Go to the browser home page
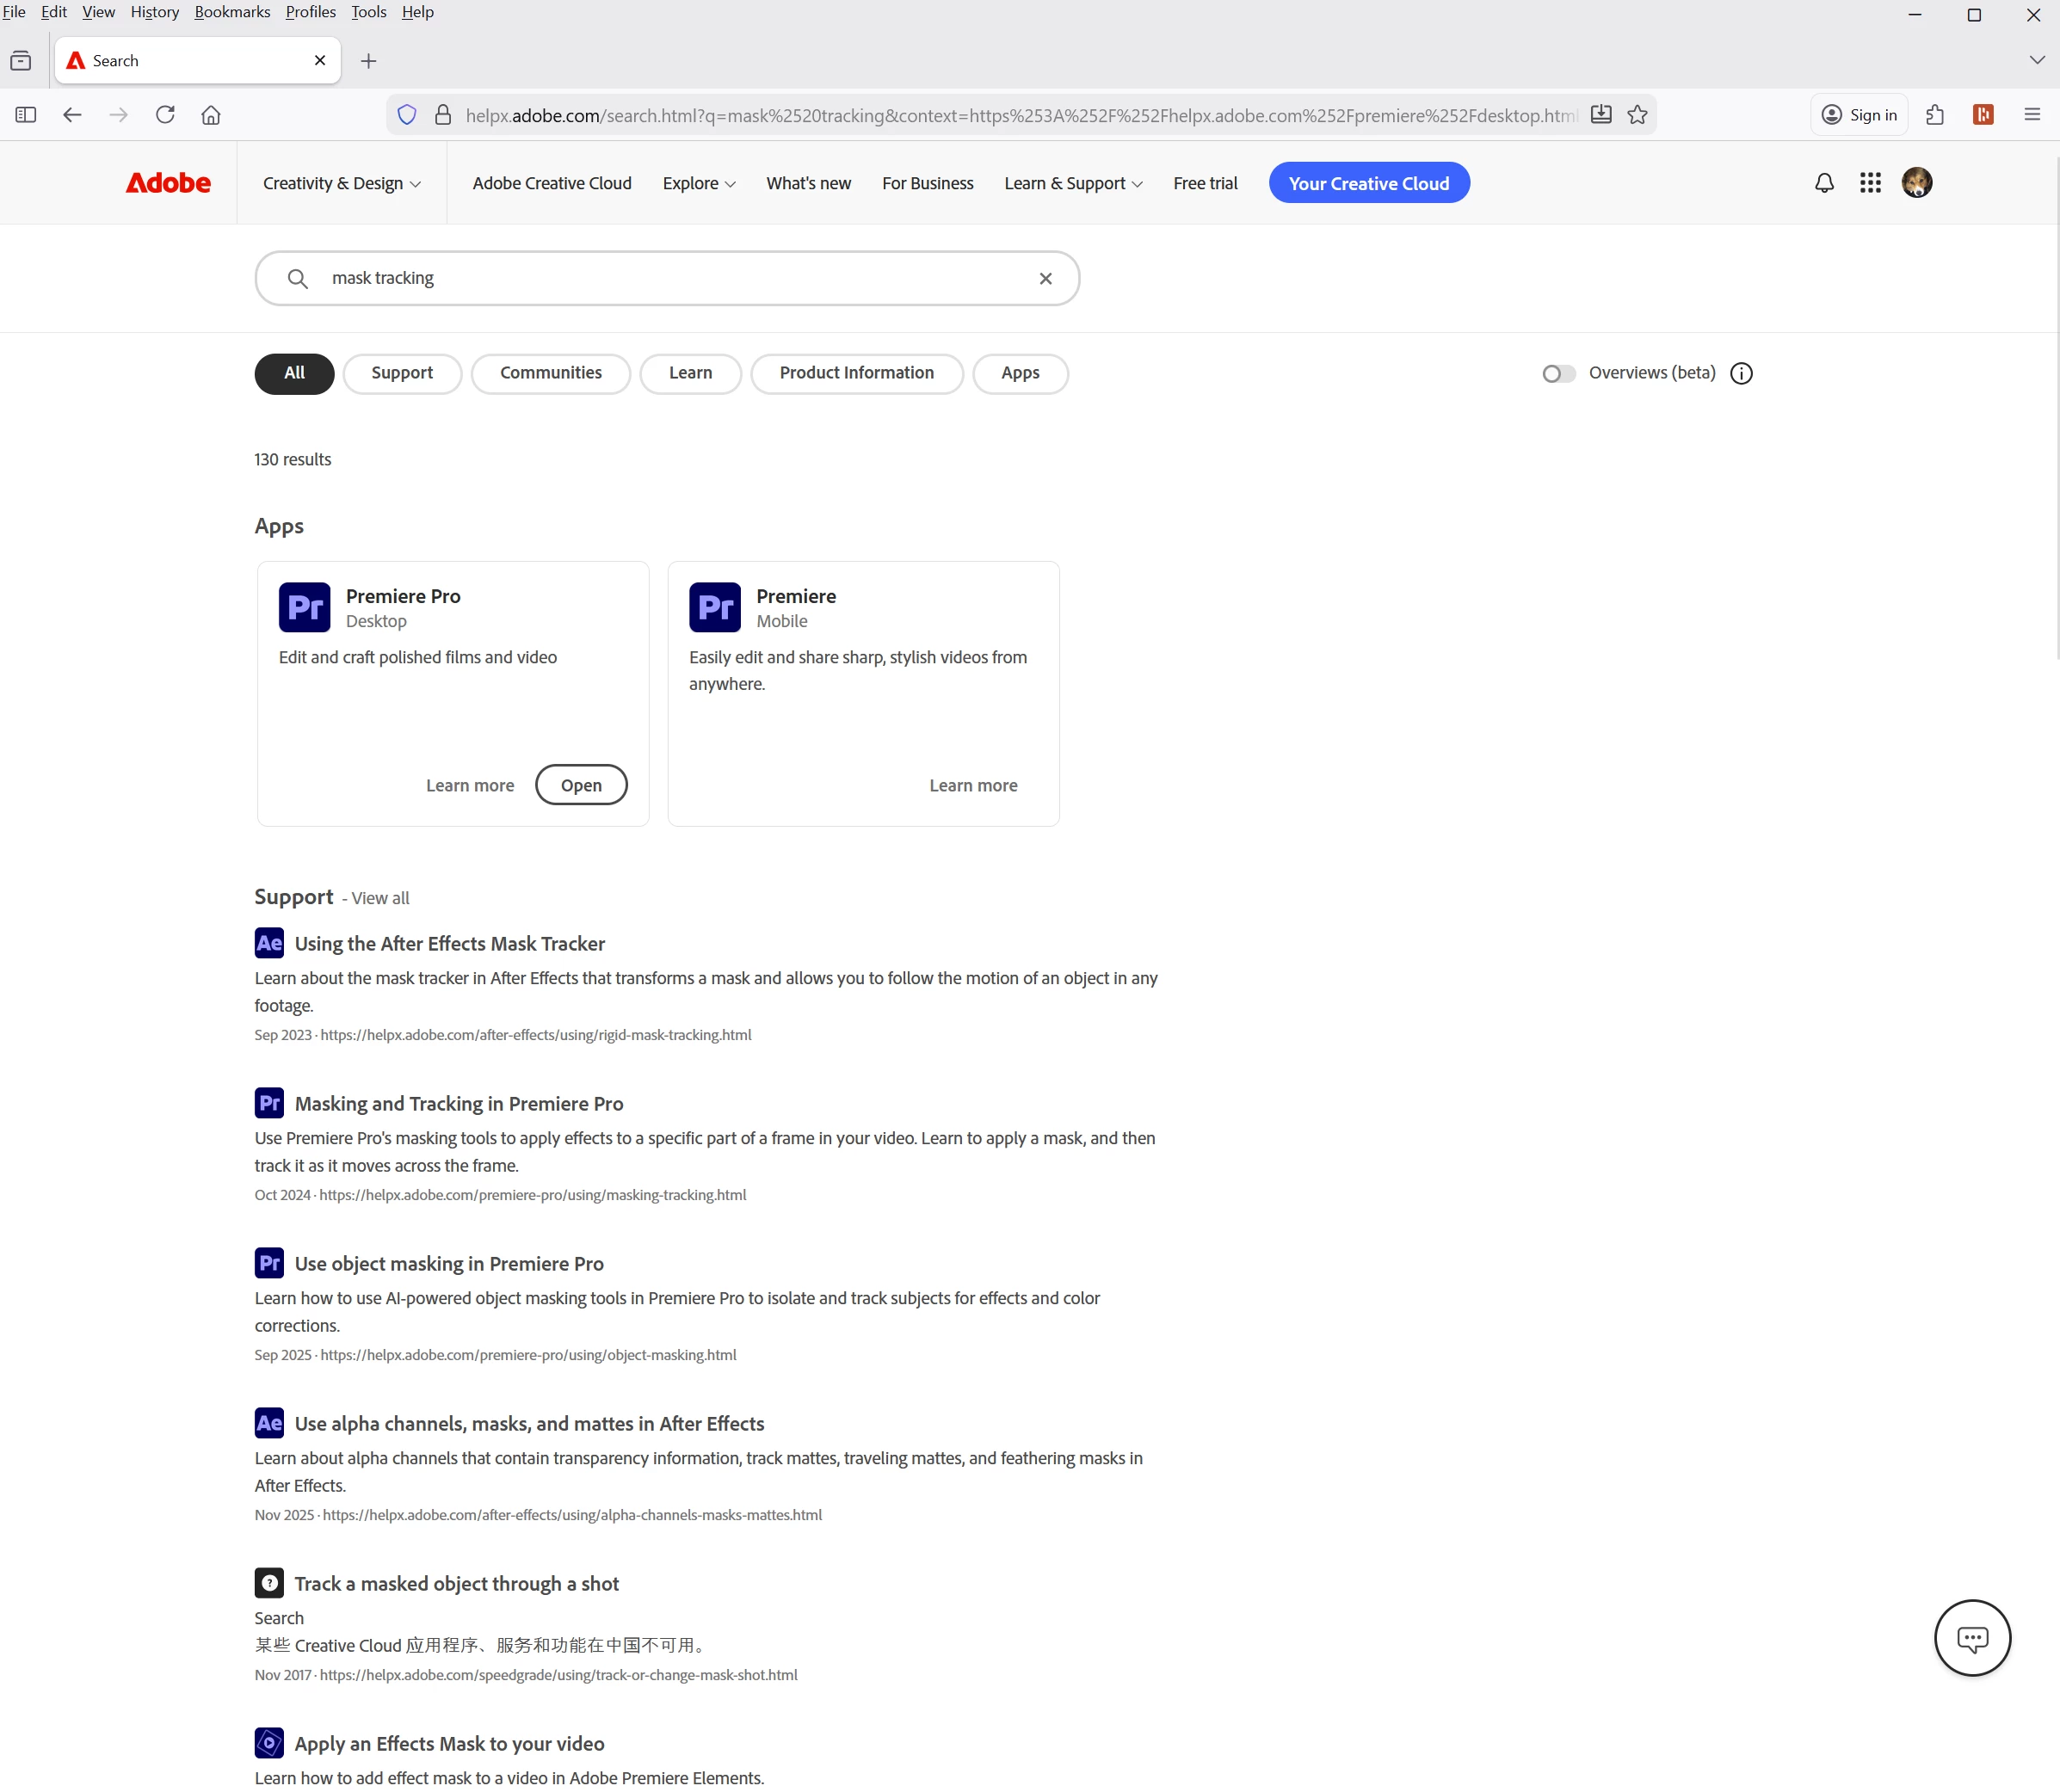This screenshot has width=2060, height=1792. [211, 115]
